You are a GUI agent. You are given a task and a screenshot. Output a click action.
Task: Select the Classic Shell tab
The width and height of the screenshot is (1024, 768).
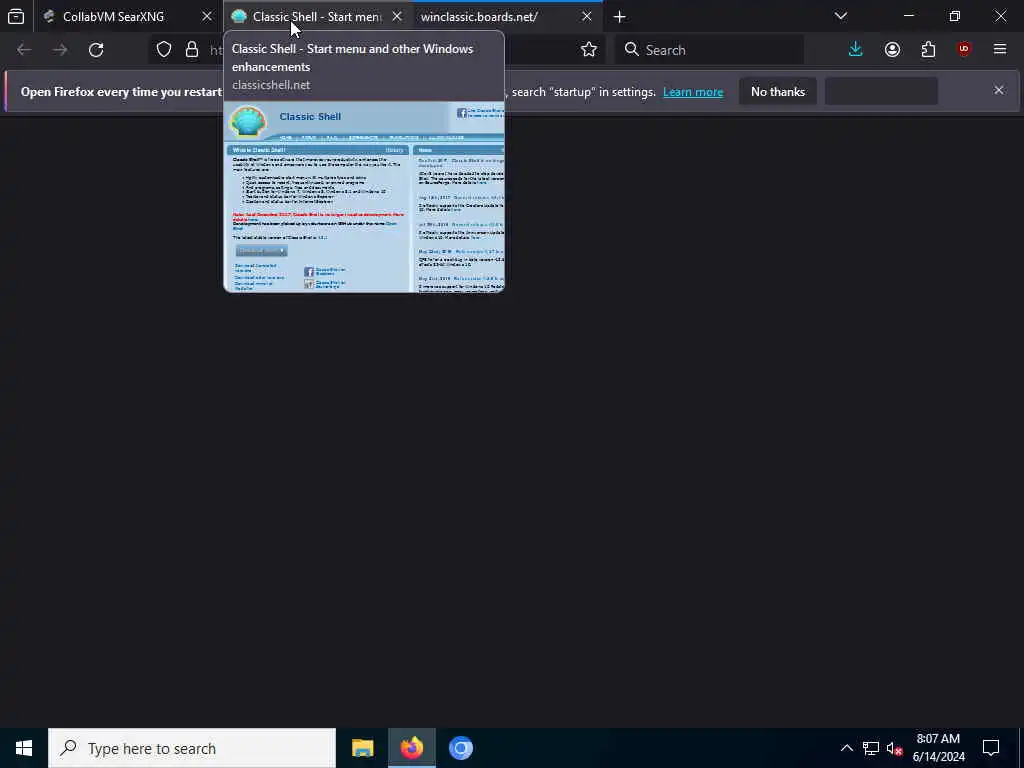point(317,16)
